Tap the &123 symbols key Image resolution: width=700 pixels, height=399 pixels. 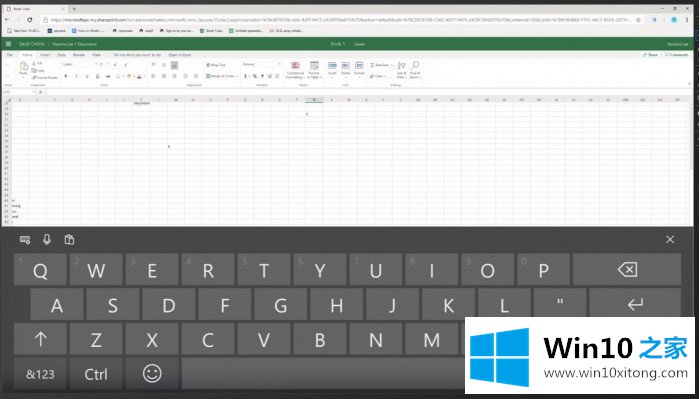pyautogui.click(x=40, y=374)
